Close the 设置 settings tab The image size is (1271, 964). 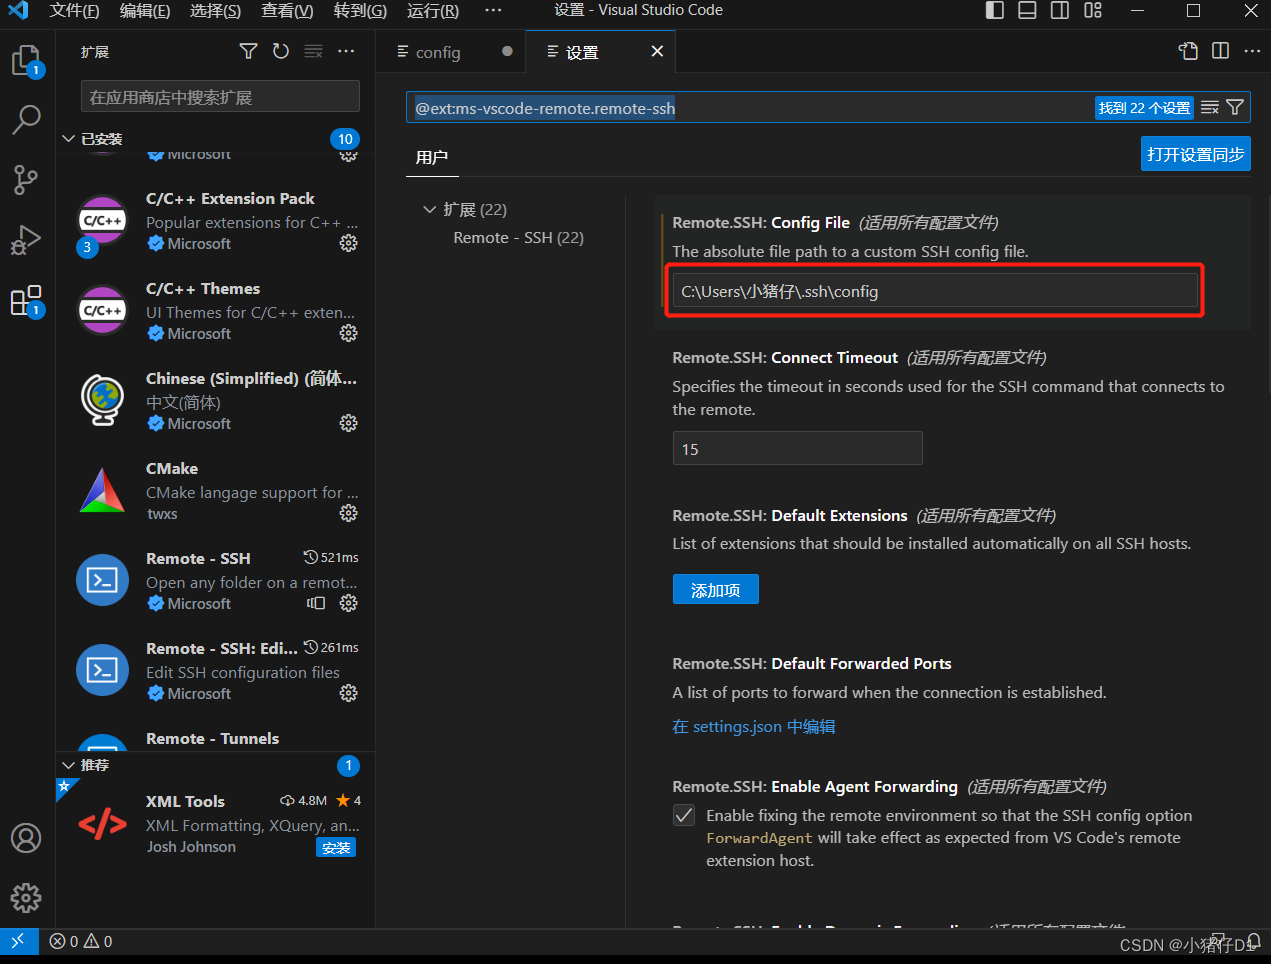point(657,51)
